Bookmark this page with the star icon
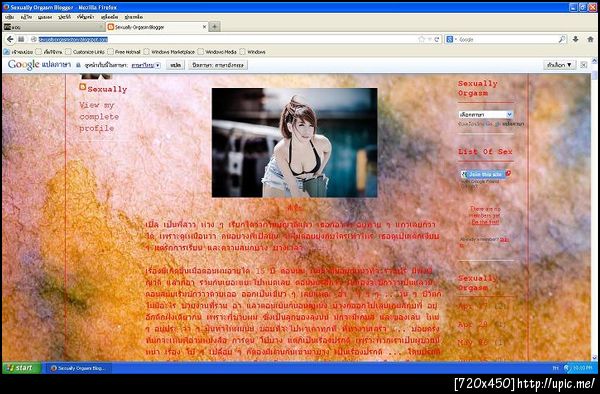 coord(421,39)
